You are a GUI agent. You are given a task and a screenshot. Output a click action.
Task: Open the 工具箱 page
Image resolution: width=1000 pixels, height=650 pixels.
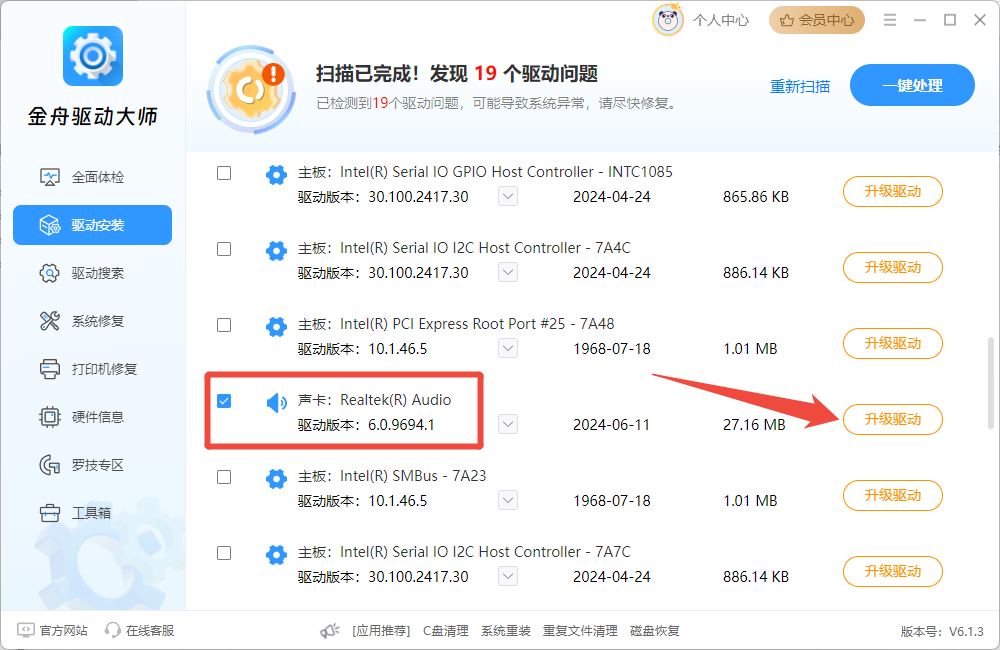[x=92, y=513]
